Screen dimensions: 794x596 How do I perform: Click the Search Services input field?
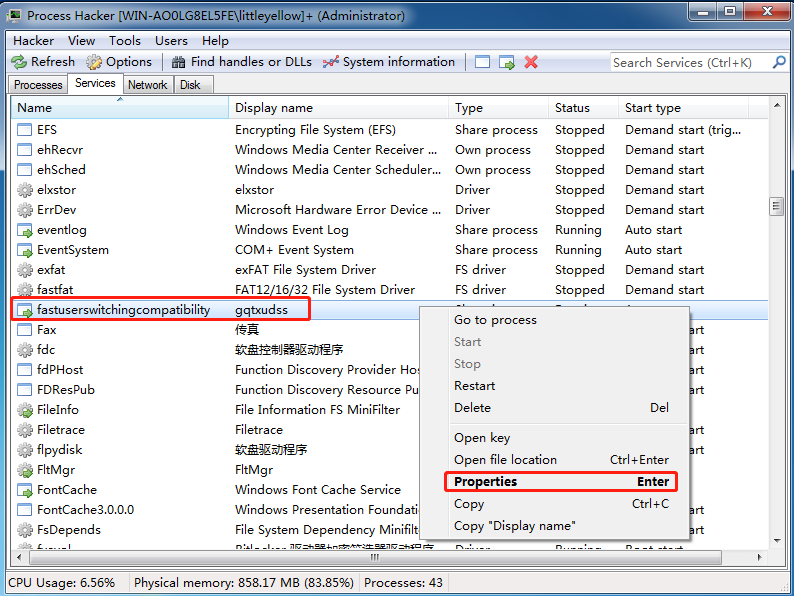coord(691,62)
